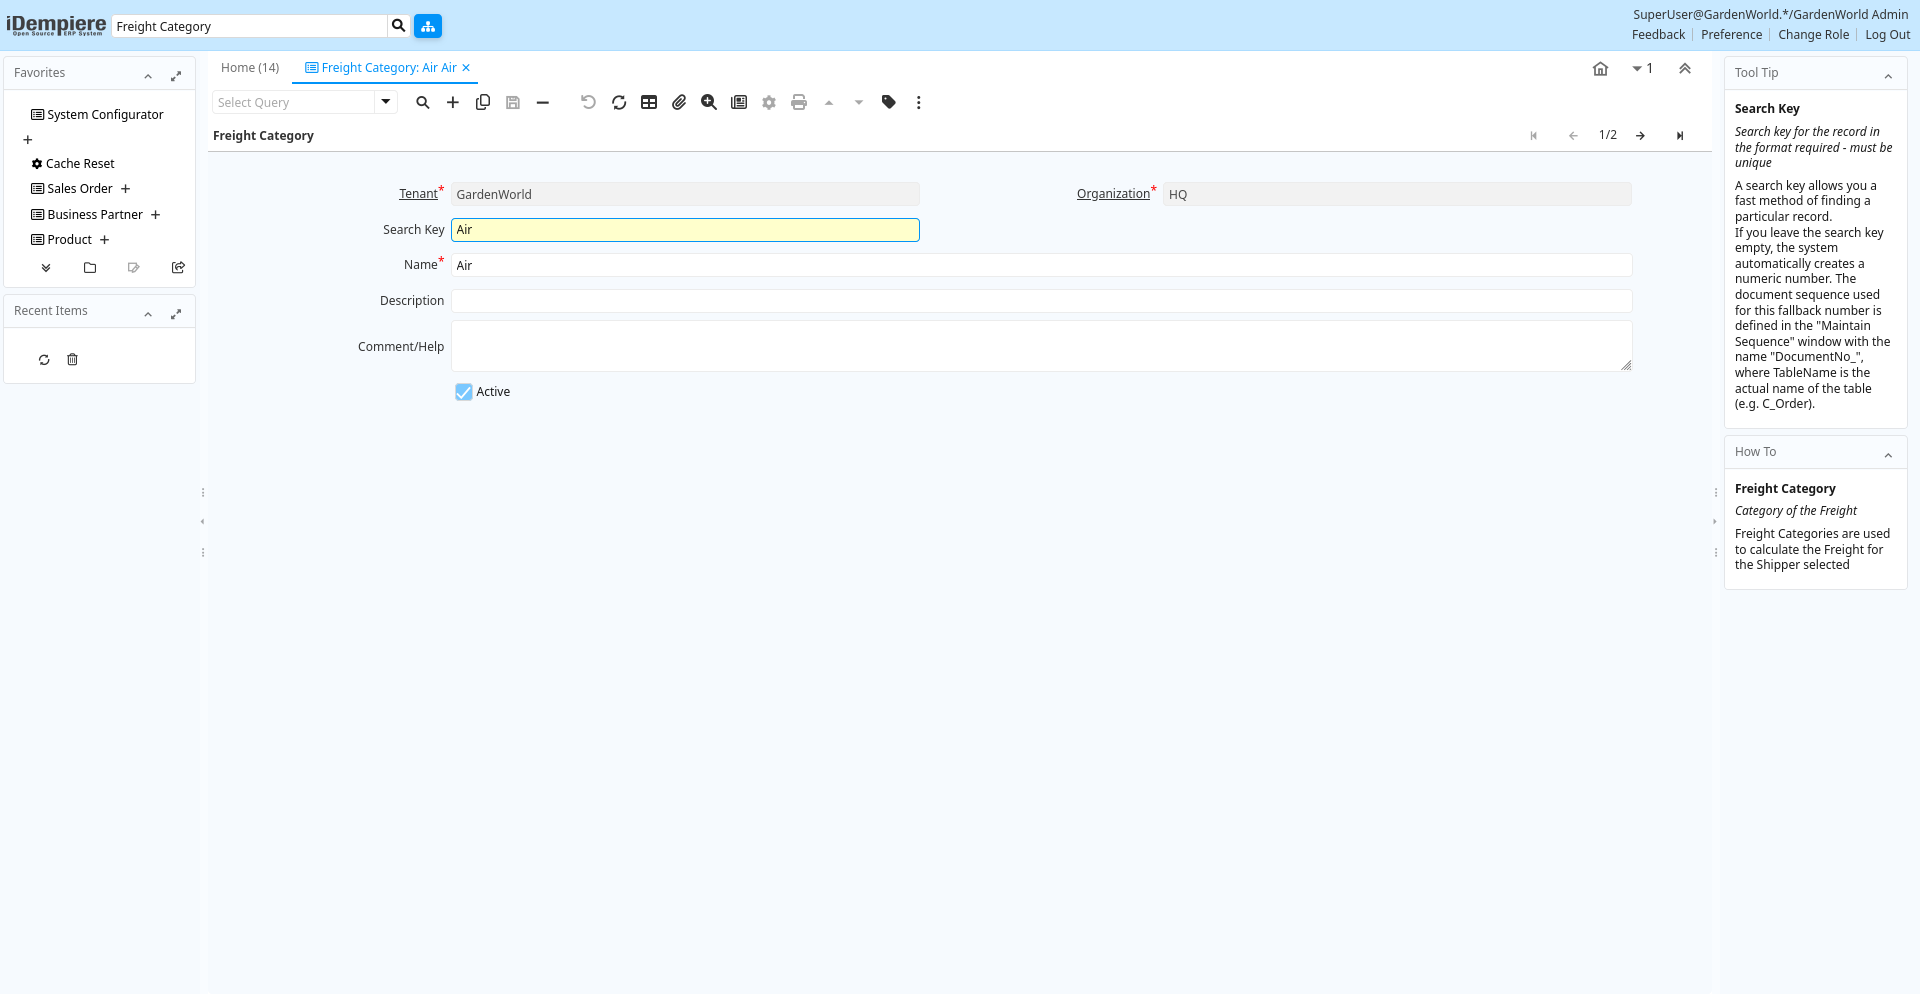Click into the Description input field

[x=1040, y=301]
